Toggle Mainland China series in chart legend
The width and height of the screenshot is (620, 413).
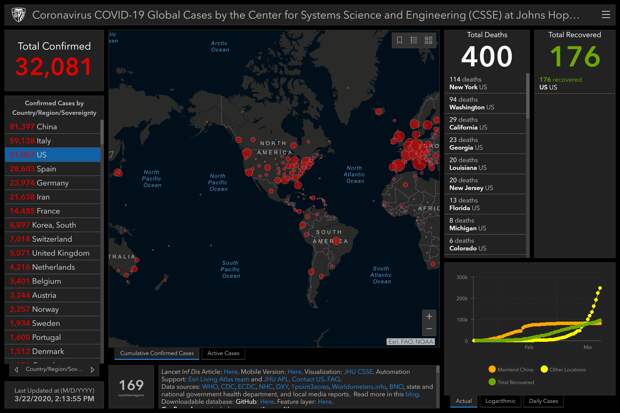click(511, 369)
